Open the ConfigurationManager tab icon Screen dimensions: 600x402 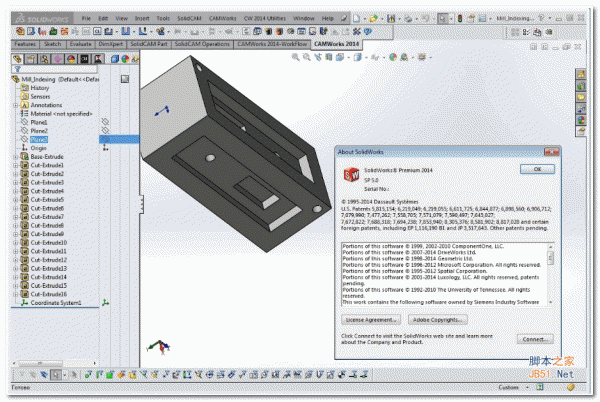(x=44, y=59)
